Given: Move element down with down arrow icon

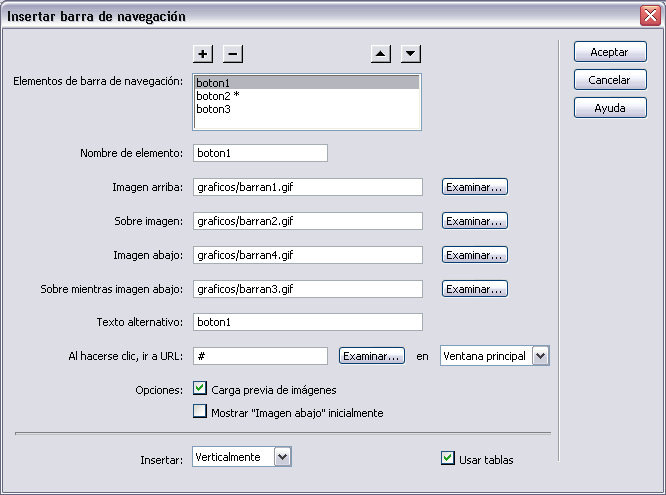Looking at the screenshot, I should click(411, 54).
